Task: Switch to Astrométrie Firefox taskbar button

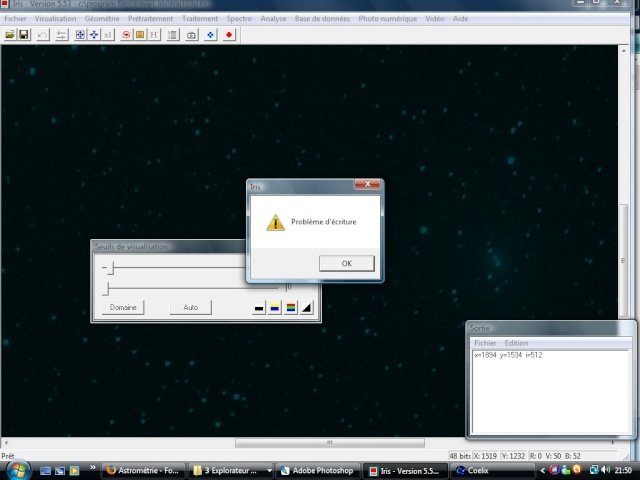Action: [x=143, y=471]
